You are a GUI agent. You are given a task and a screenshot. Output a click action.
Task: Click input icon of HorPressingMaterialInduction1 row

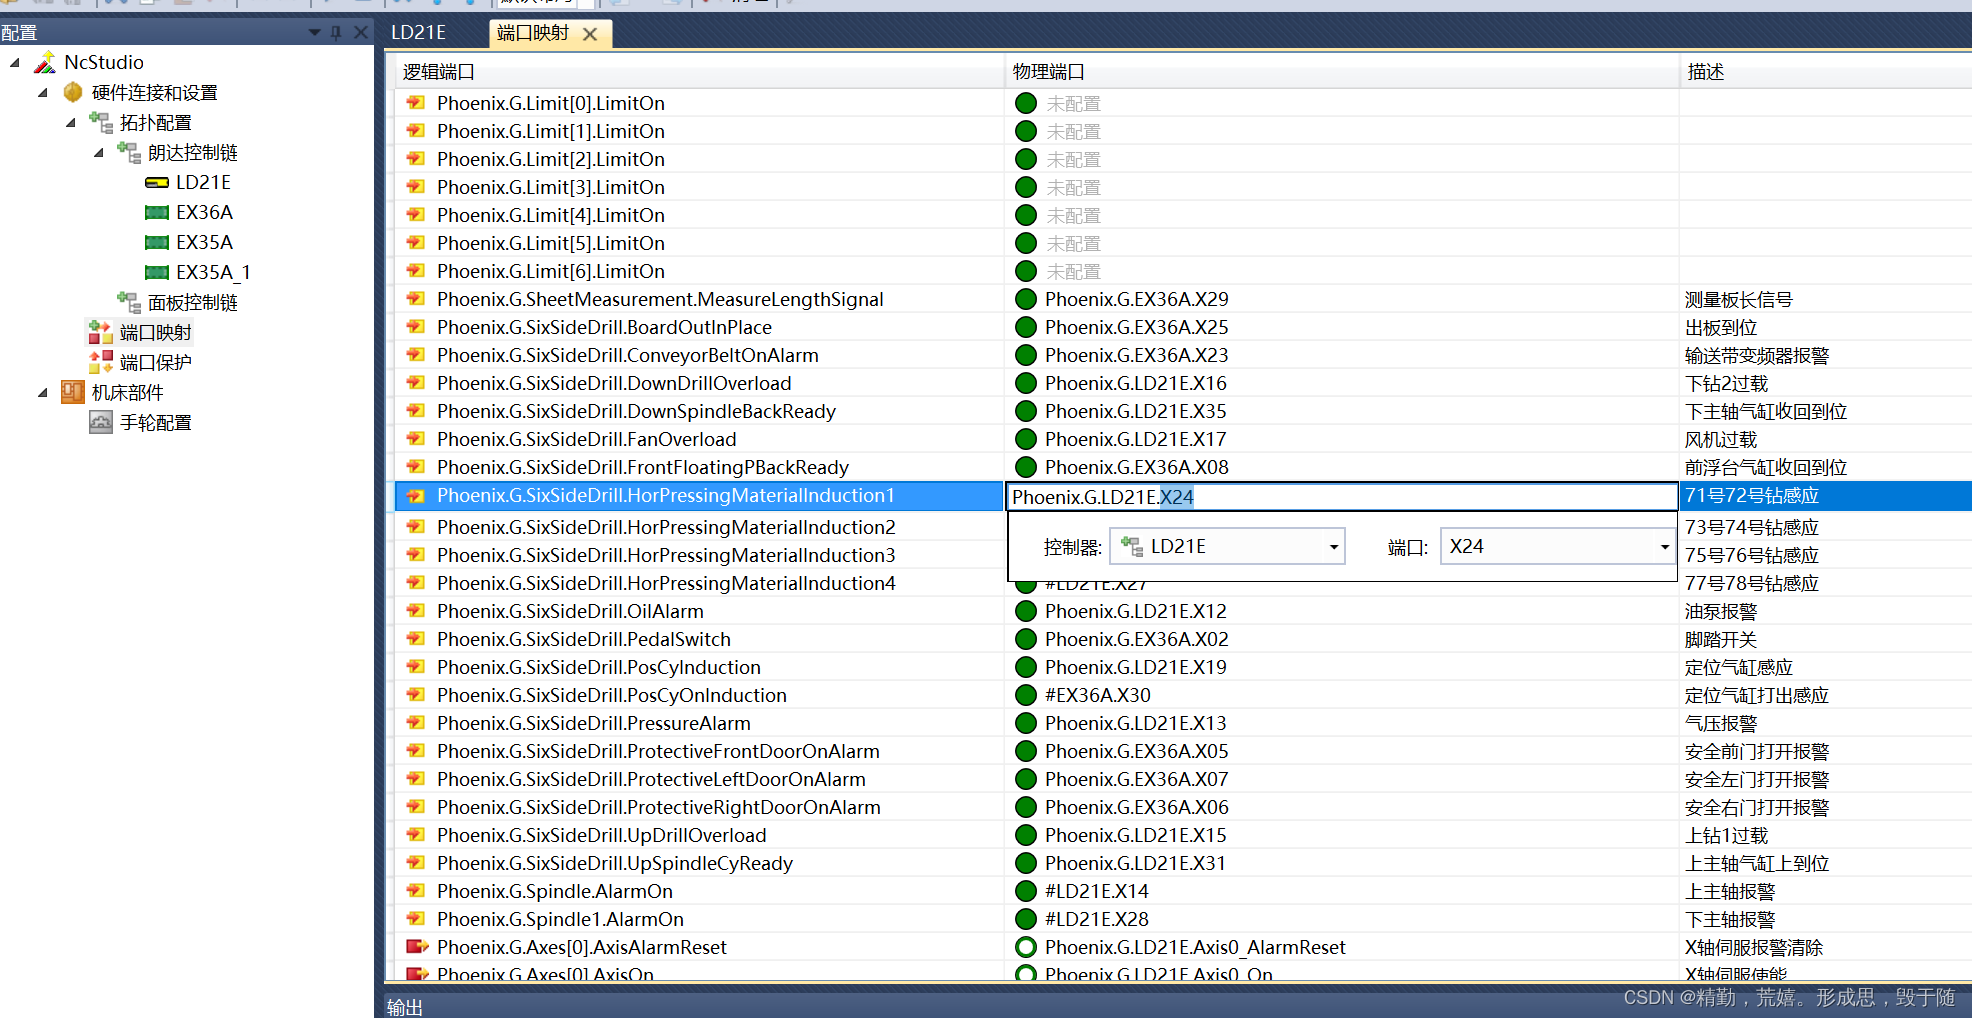pyautogui.click(x=416, y=496)
